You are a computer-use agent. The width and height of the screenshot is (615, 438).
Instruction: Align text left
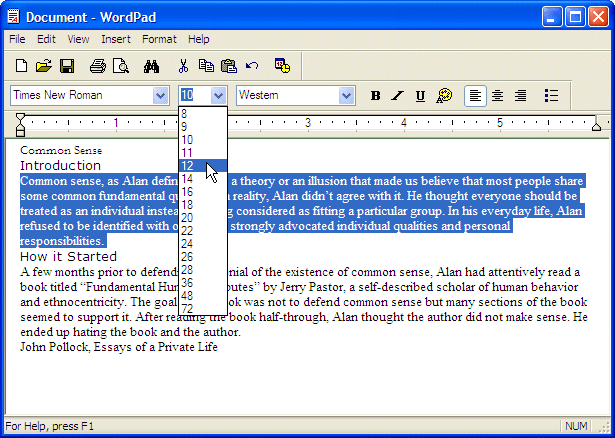[475, 96]
